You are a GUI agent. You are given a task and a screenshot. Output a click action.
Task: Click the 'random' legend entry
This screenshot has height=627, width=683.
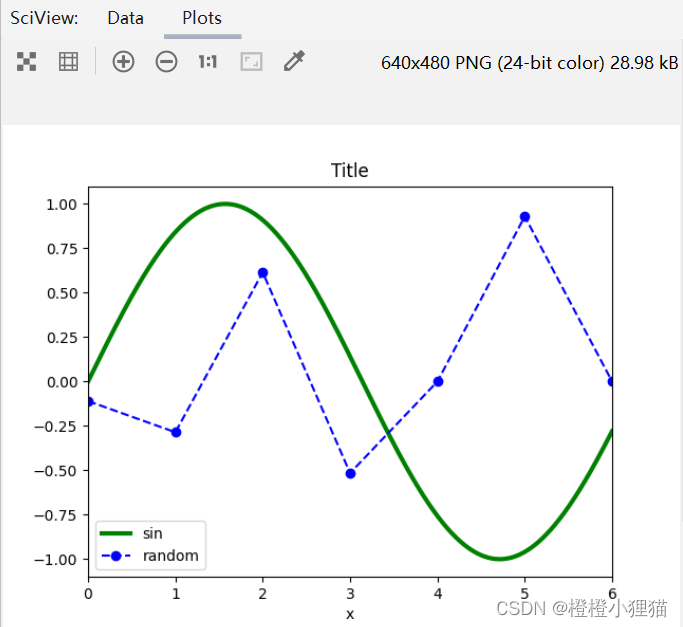pyautogui.click(x=170, y=556)
